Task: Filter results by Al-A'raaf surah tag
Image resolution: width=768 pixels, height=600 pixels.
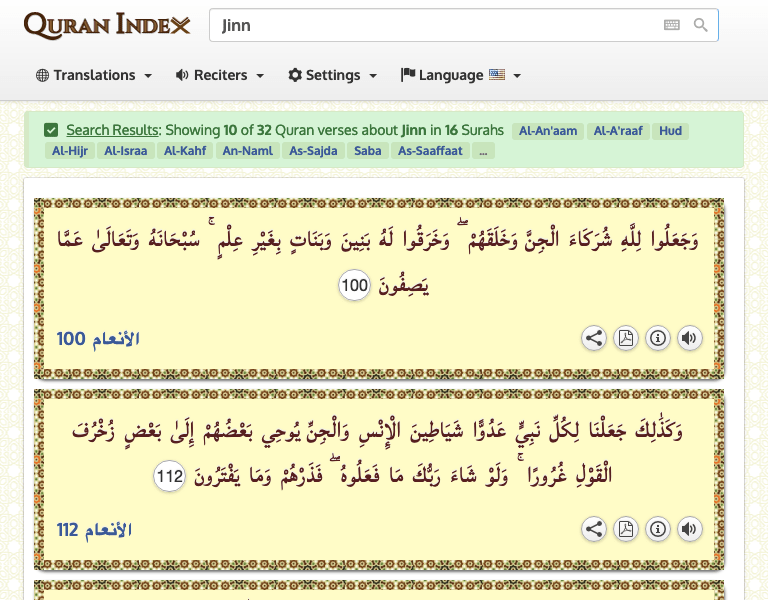Action: (x=620, y=131)
